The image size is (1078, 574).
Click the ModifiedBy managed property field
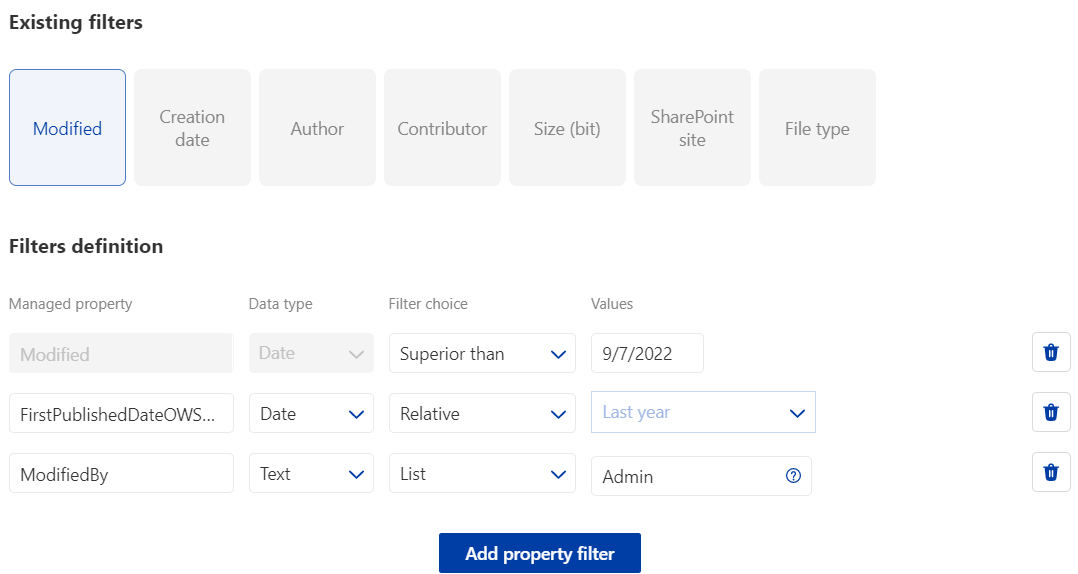[x=121, y=473]
